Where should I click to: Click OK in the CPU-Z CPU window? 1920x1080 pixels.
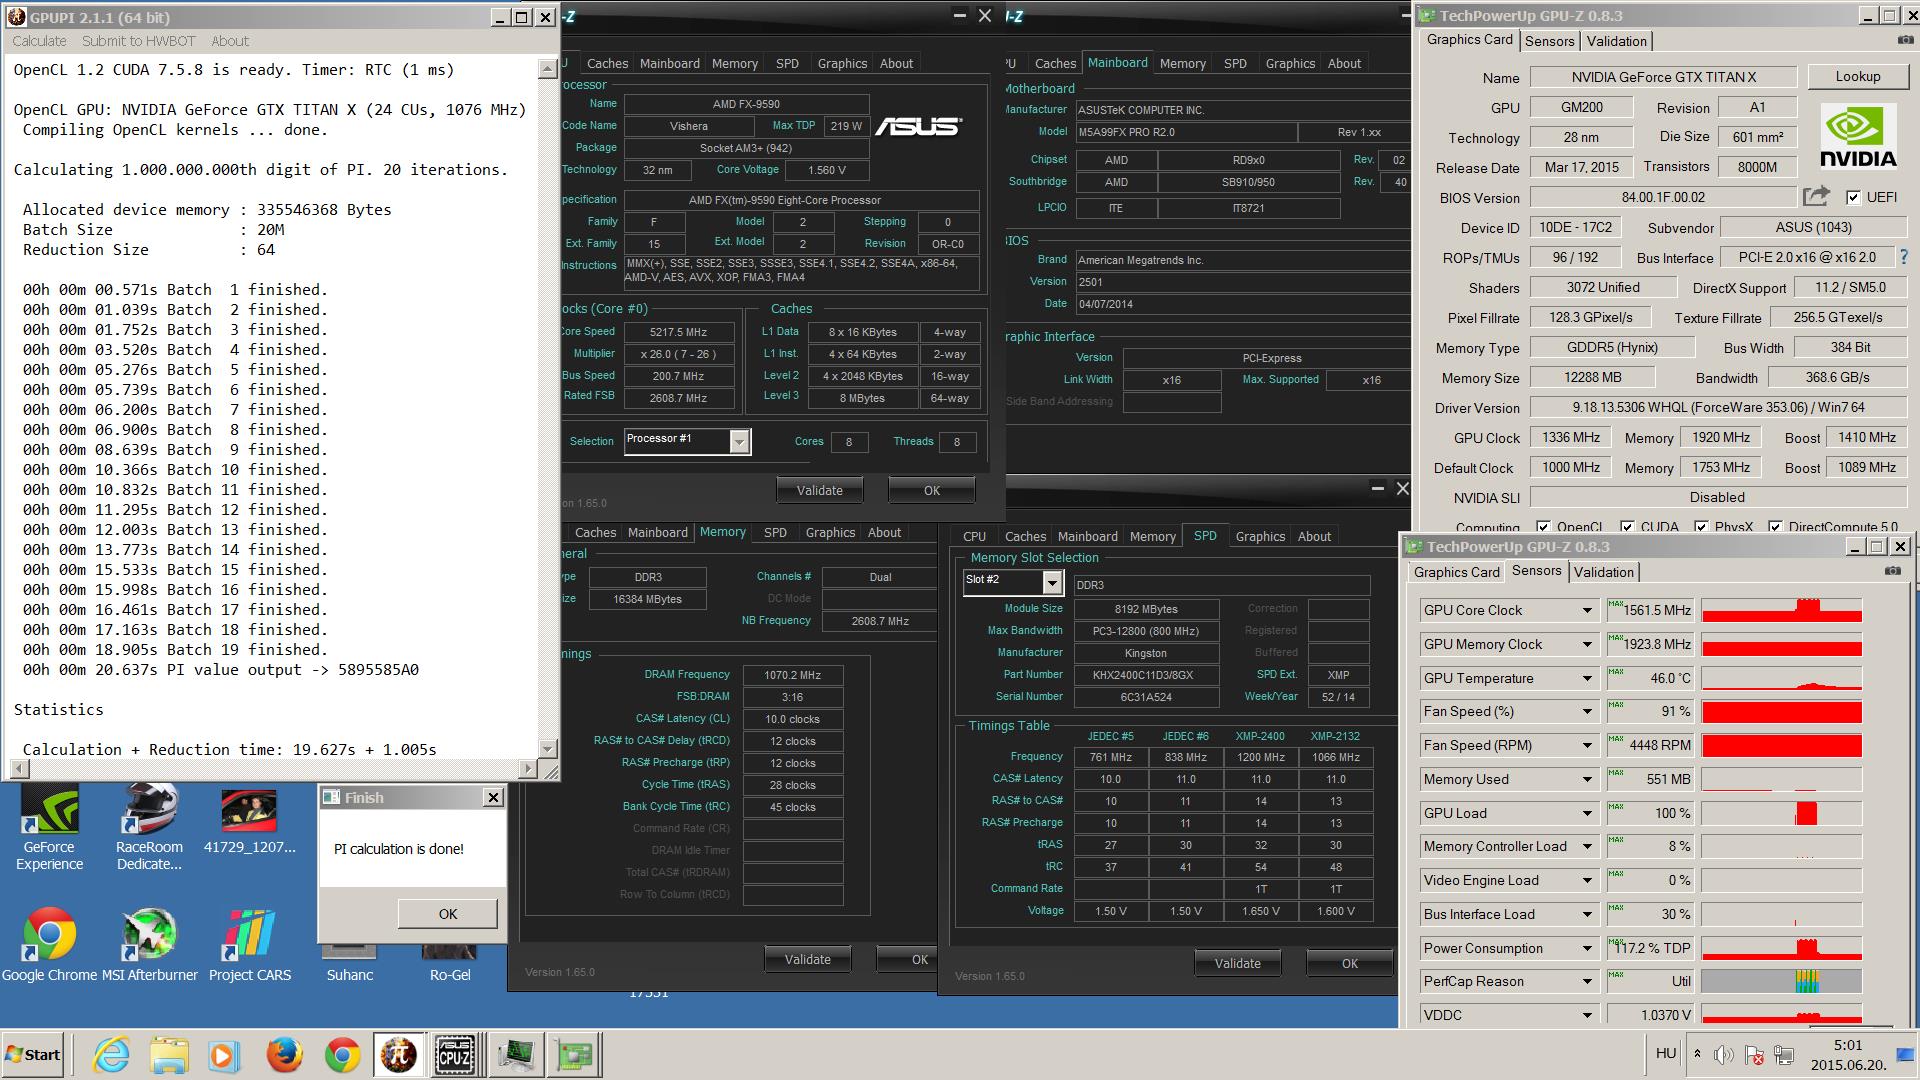pos(931,490)
